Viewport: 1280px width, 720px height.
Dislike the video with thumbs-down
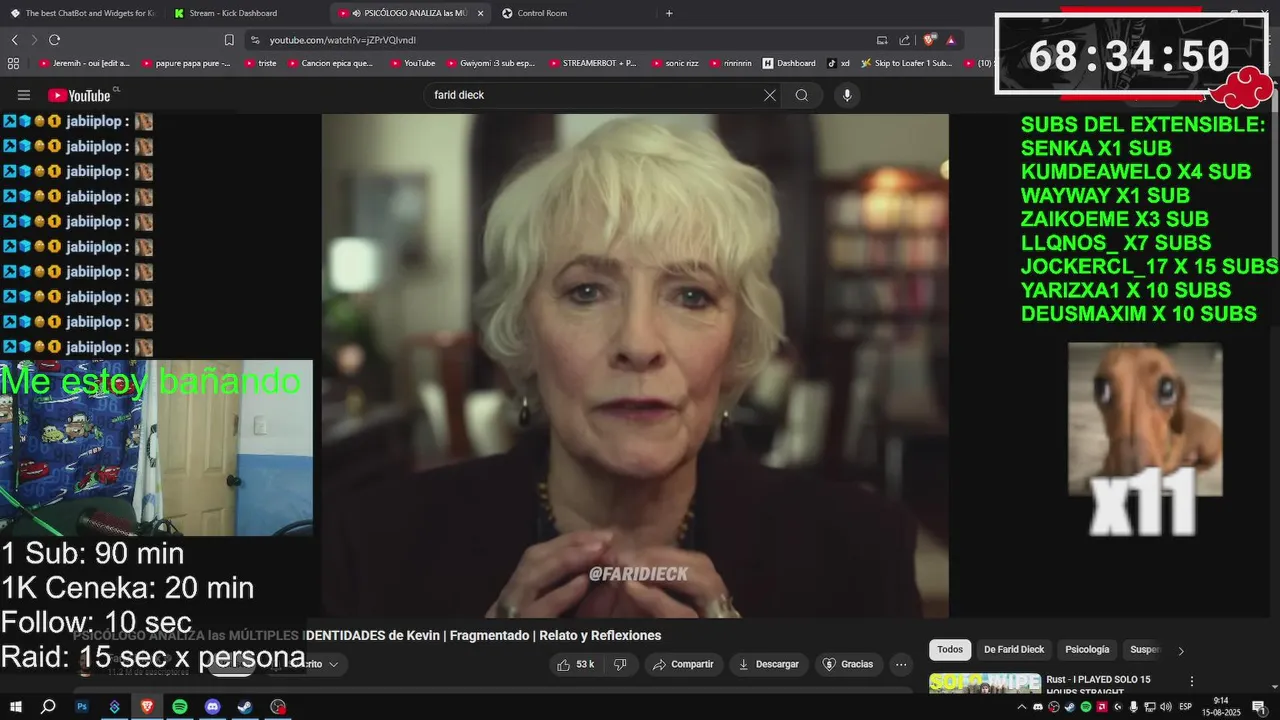point(620,664)
